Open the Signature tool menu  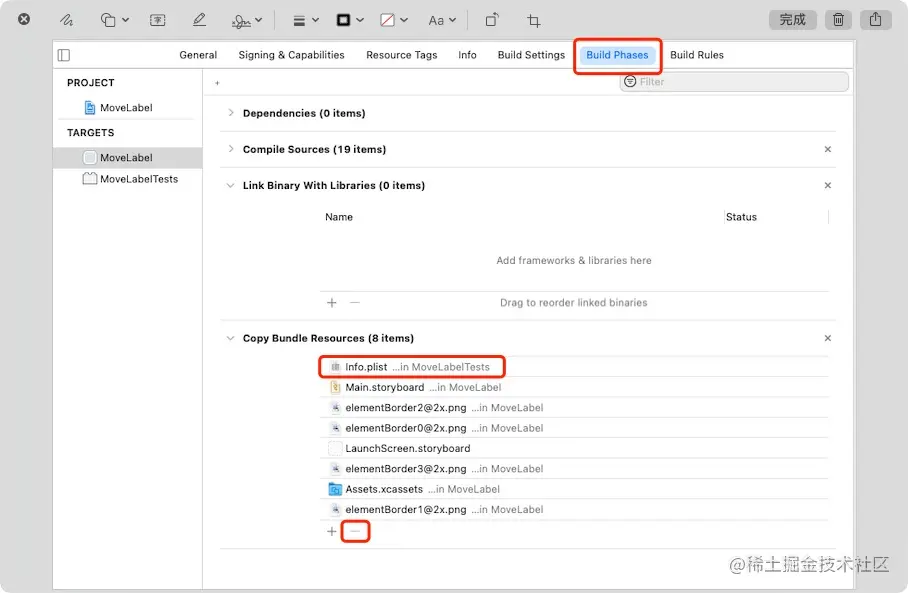pos(247,21)
